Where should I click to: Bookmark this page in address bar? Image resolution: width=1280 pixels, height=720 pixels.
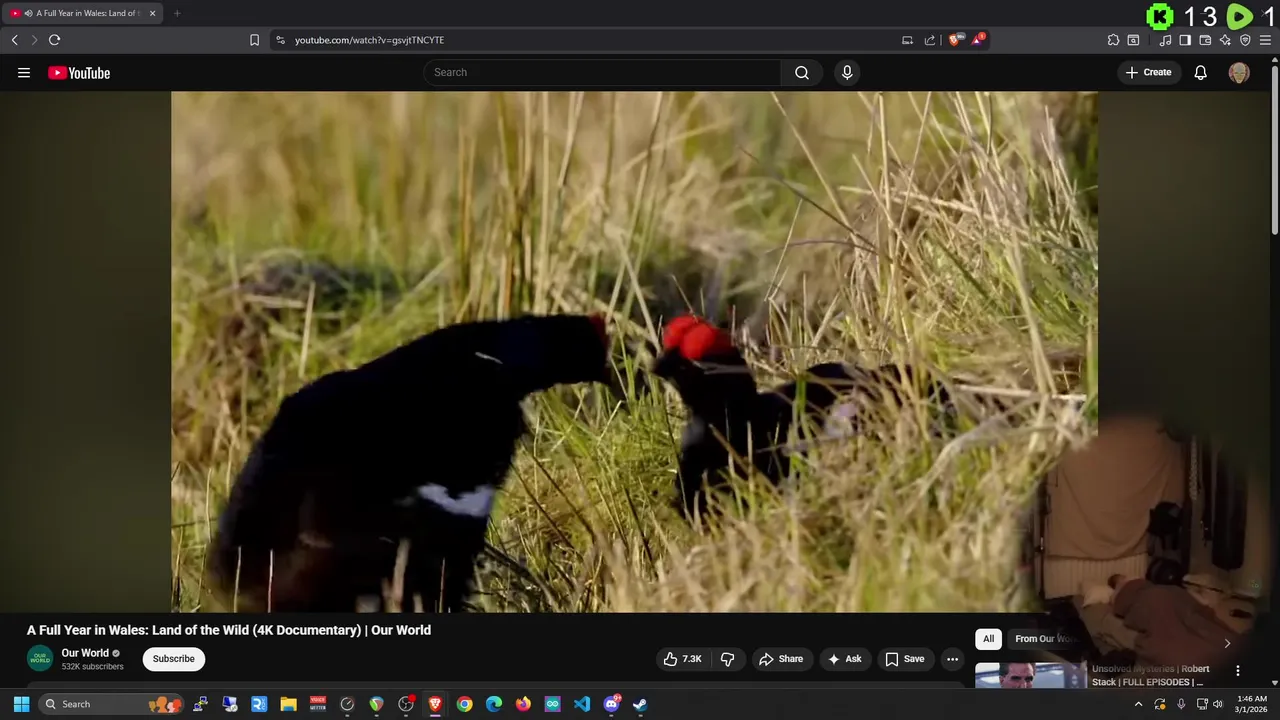coord(254,40)
